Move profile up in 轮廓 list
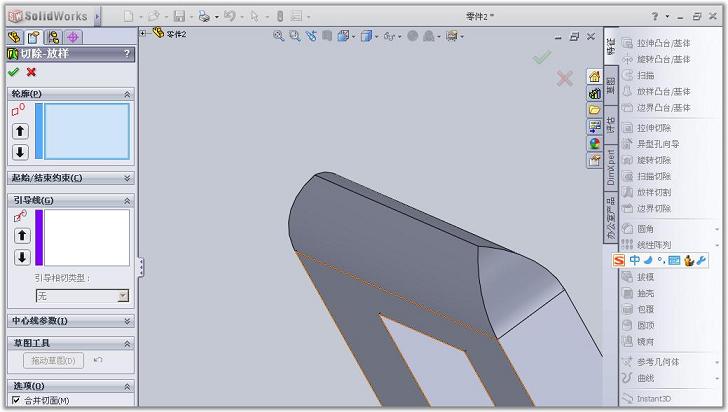This screenshot has width=728, height=412. pyautogui.click(x=20, y=131)
